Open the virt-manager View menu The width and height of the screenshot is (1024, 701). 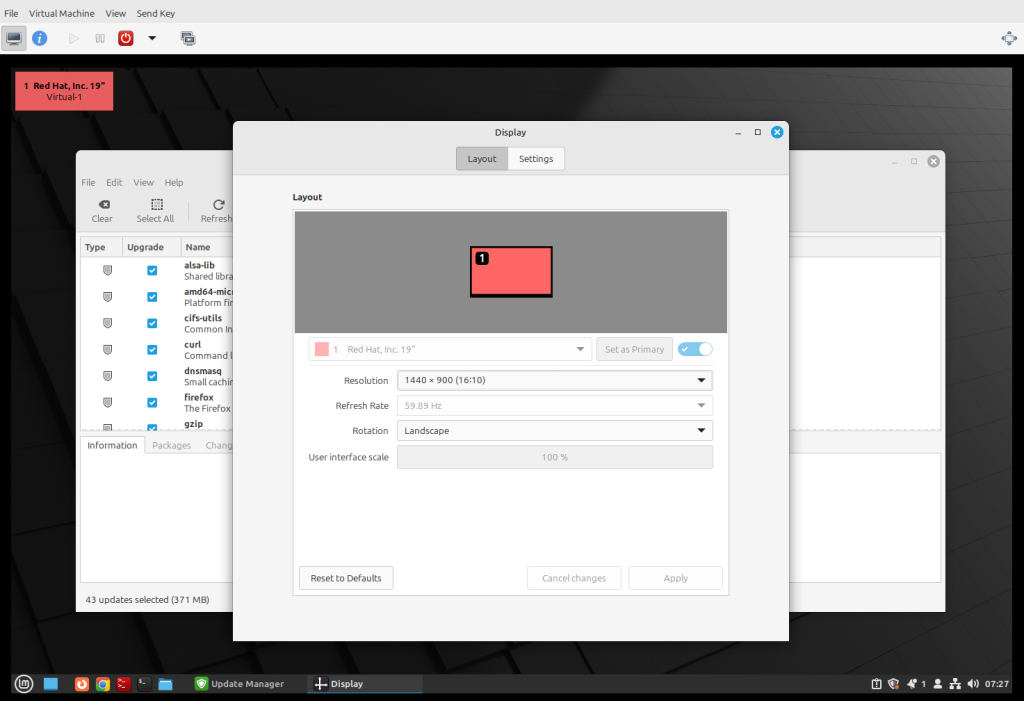click(x=116, y=13)
